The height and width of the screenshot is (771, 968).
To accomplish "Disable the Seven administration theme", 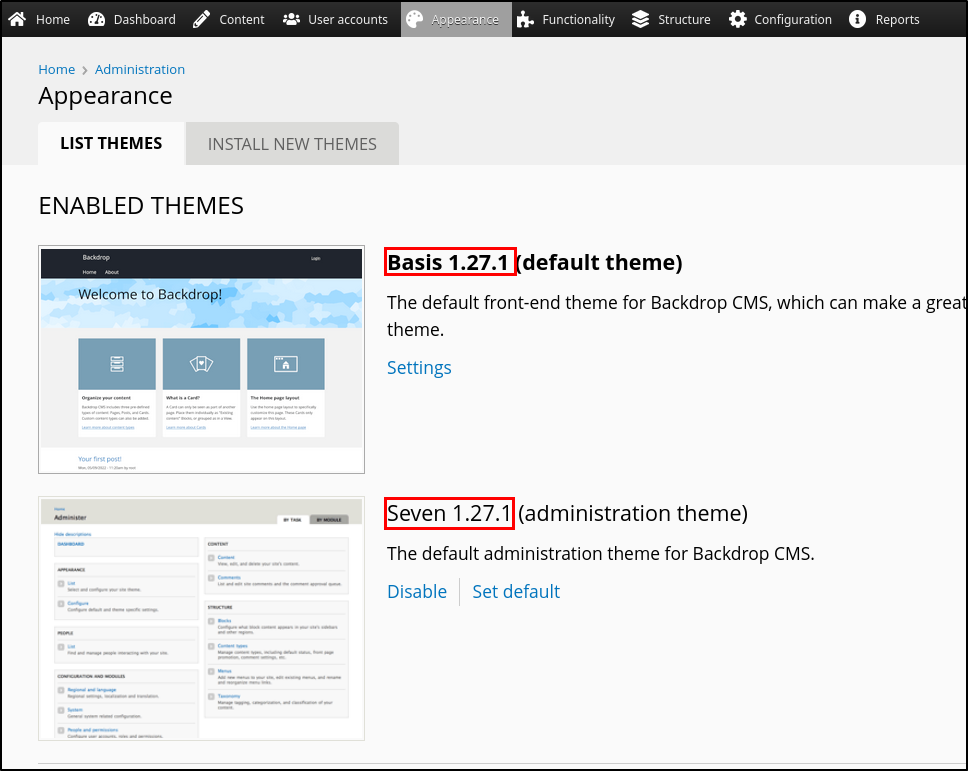I will pyautogui.click(x=417, y=591).
